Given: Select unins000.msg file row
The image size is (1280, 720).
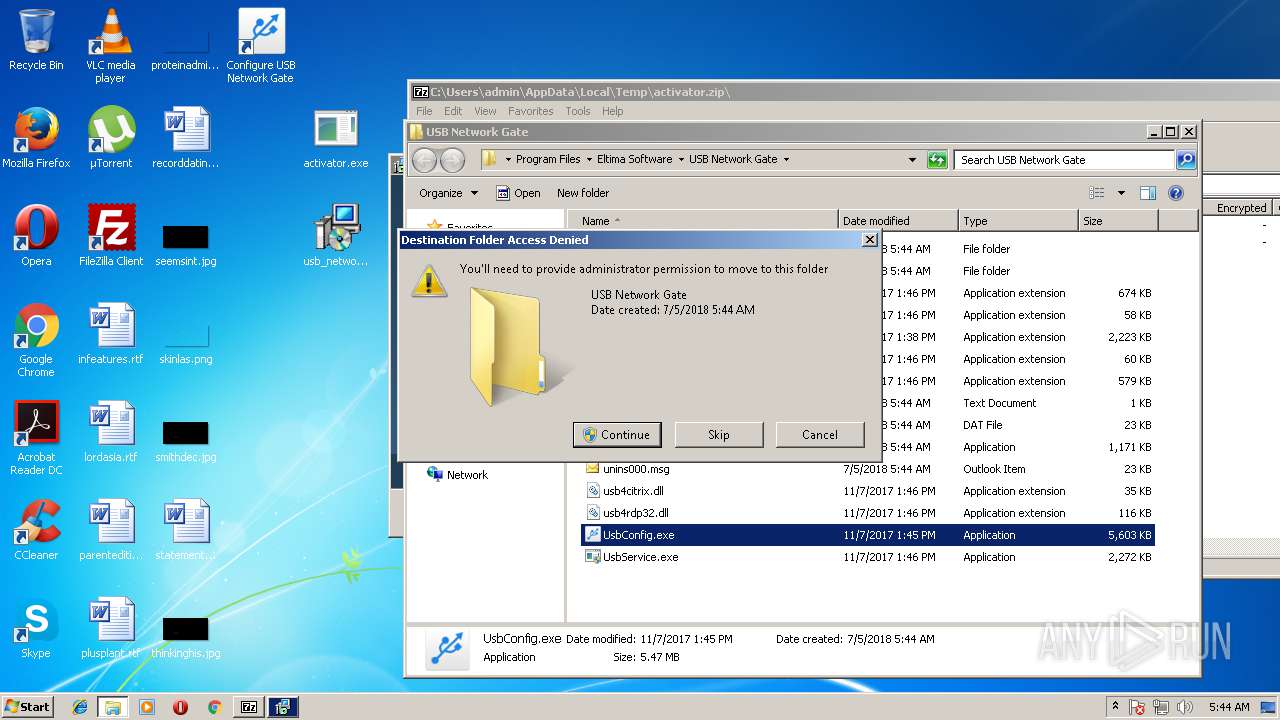Looking at the screenshot, I should 868,469.
